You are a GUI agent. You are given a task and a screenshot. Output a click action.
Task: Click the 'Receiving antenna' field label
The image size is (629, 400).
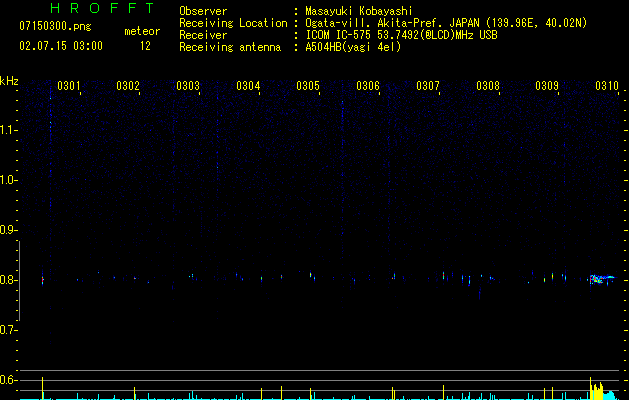(230, 47)
